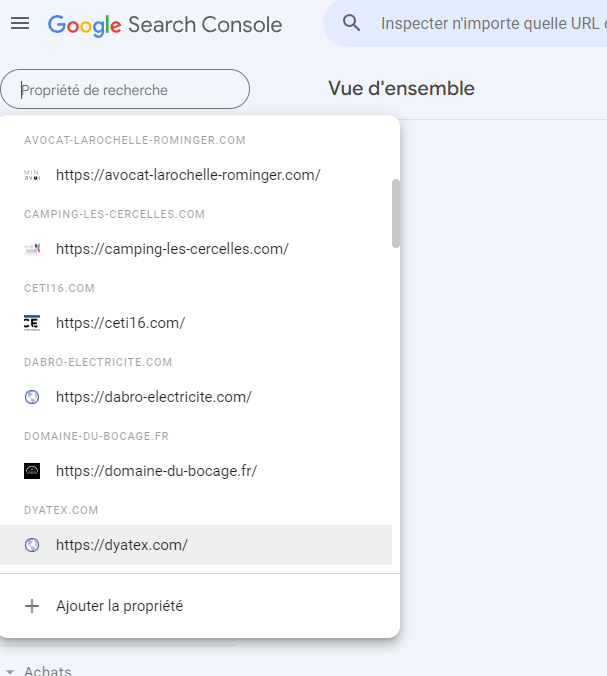This screenshot has width=607, height=676.
Task: Click the URL inspection search magnifier icon
Action: point(351,23)
